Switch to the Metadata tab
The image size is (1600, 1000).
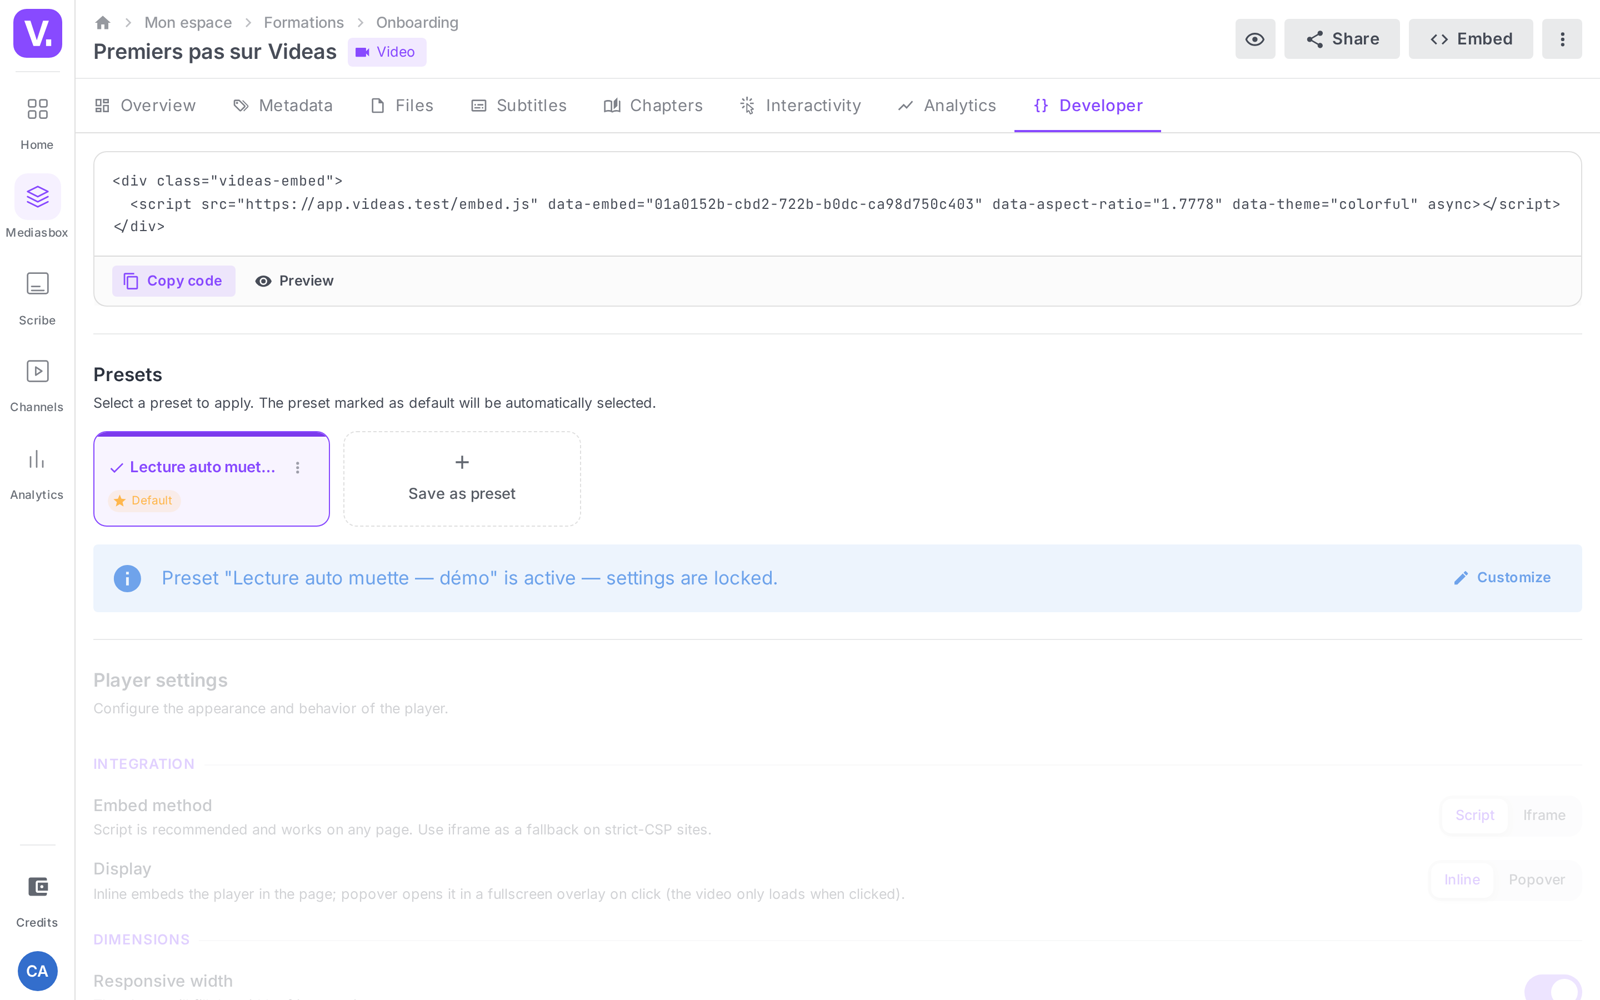[x=283, y=105]
